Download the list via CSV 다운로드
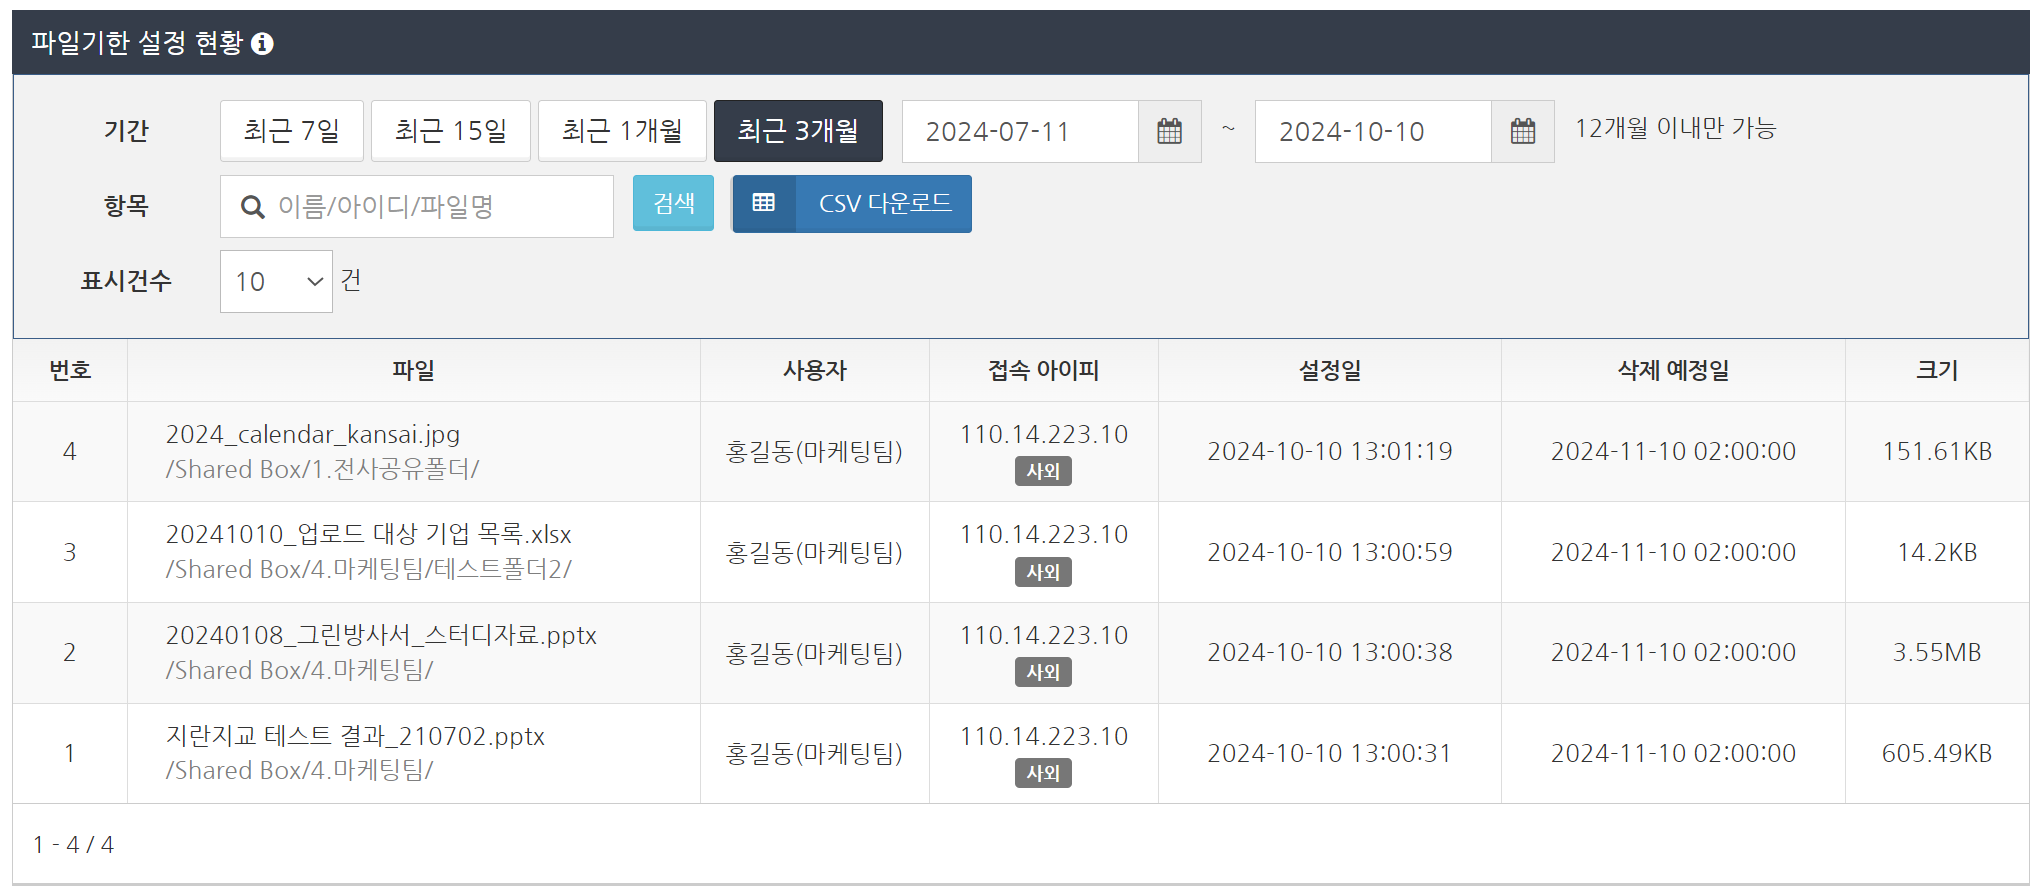This screenshot has height=890, width=2044. (884, 204)
